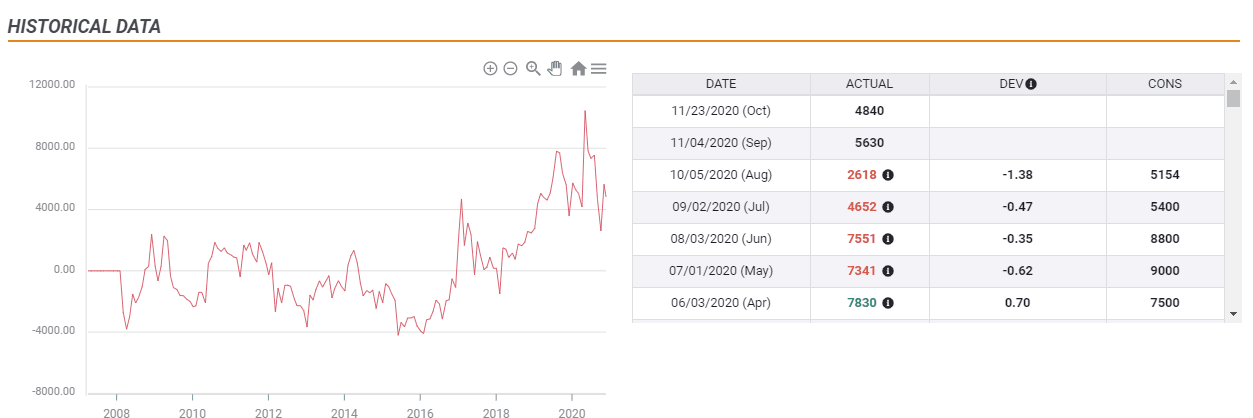The image size is (1253, 418).
Task: Click the chart zoom out icon
Action: coord(510,69)
